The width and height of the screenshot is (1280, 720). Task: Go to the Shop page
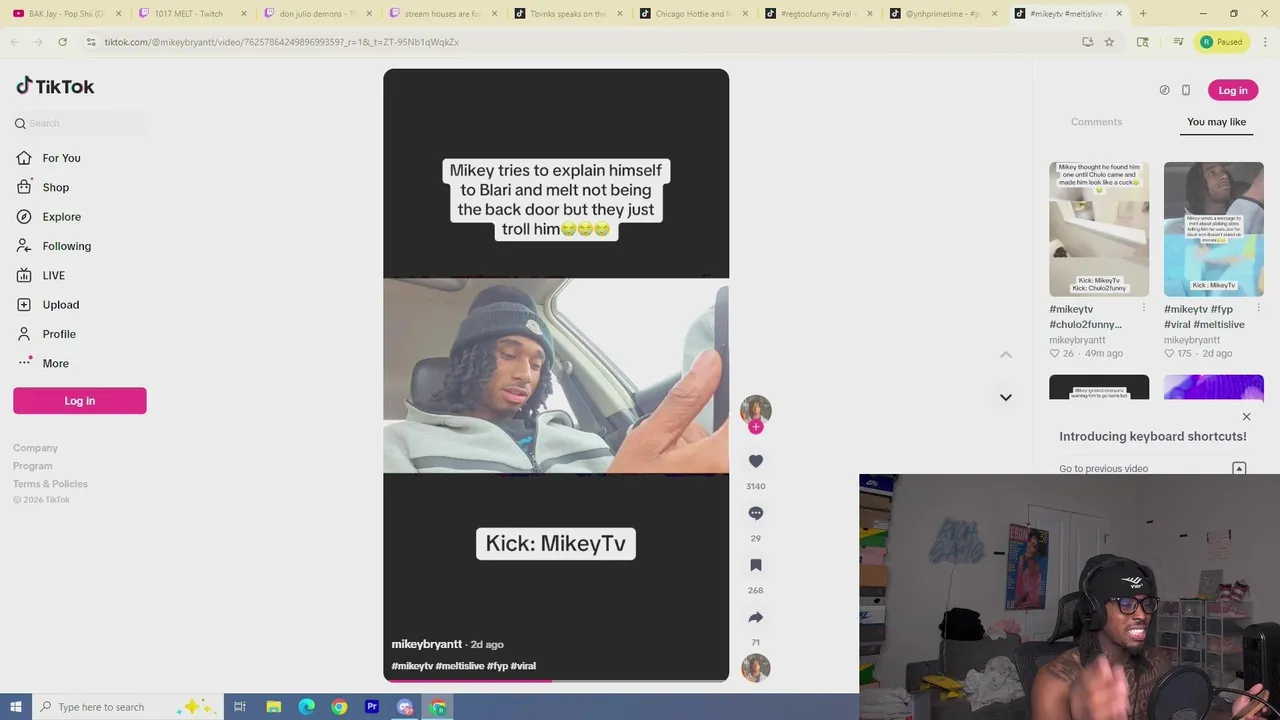click(56, 187)
